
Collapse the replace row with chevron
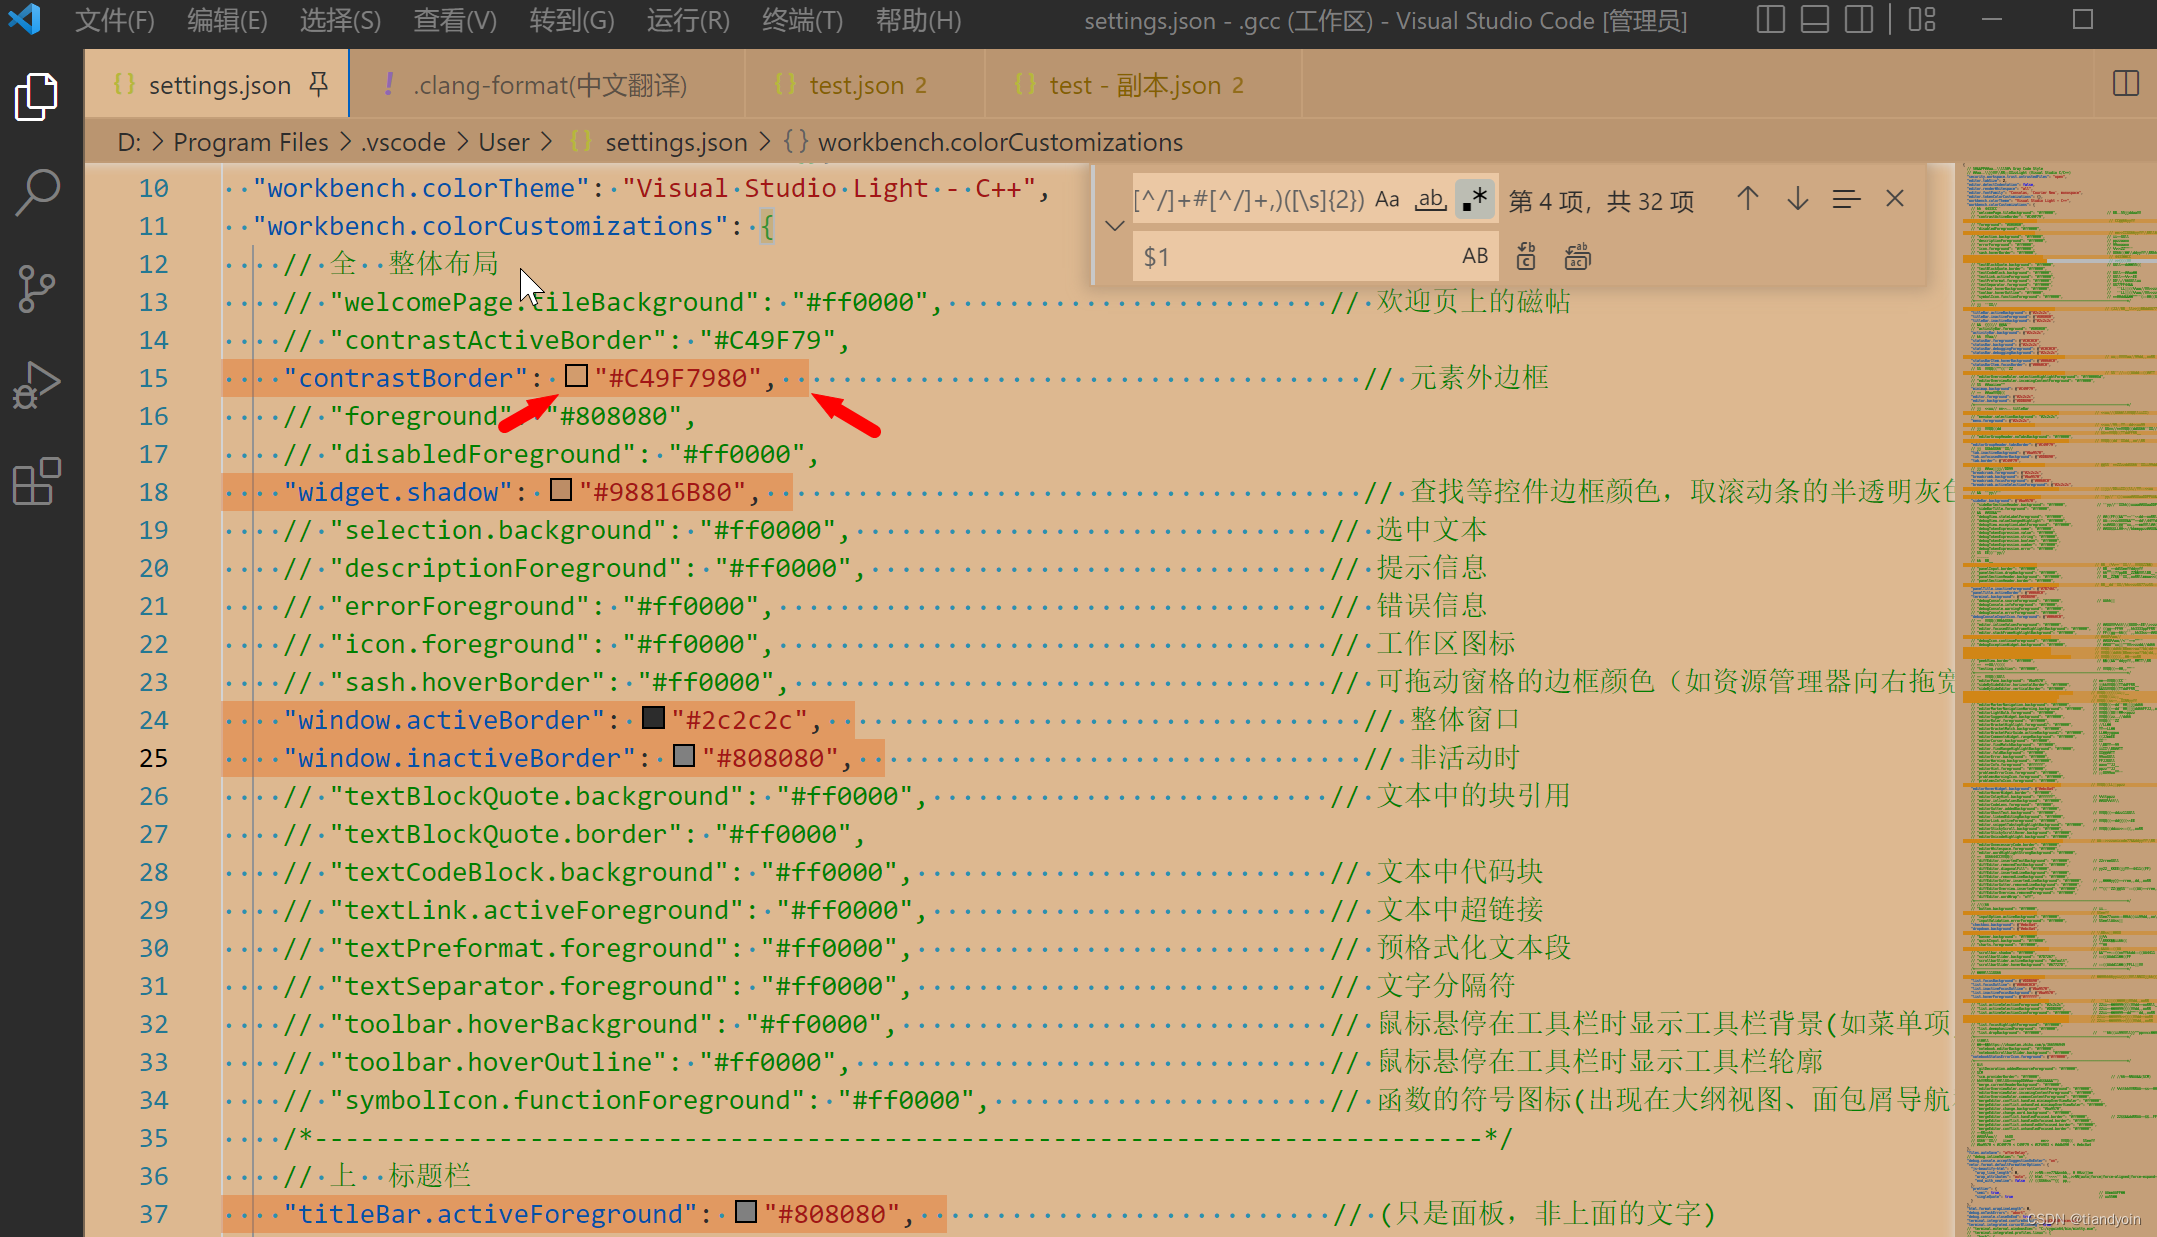coord(1115,226)
